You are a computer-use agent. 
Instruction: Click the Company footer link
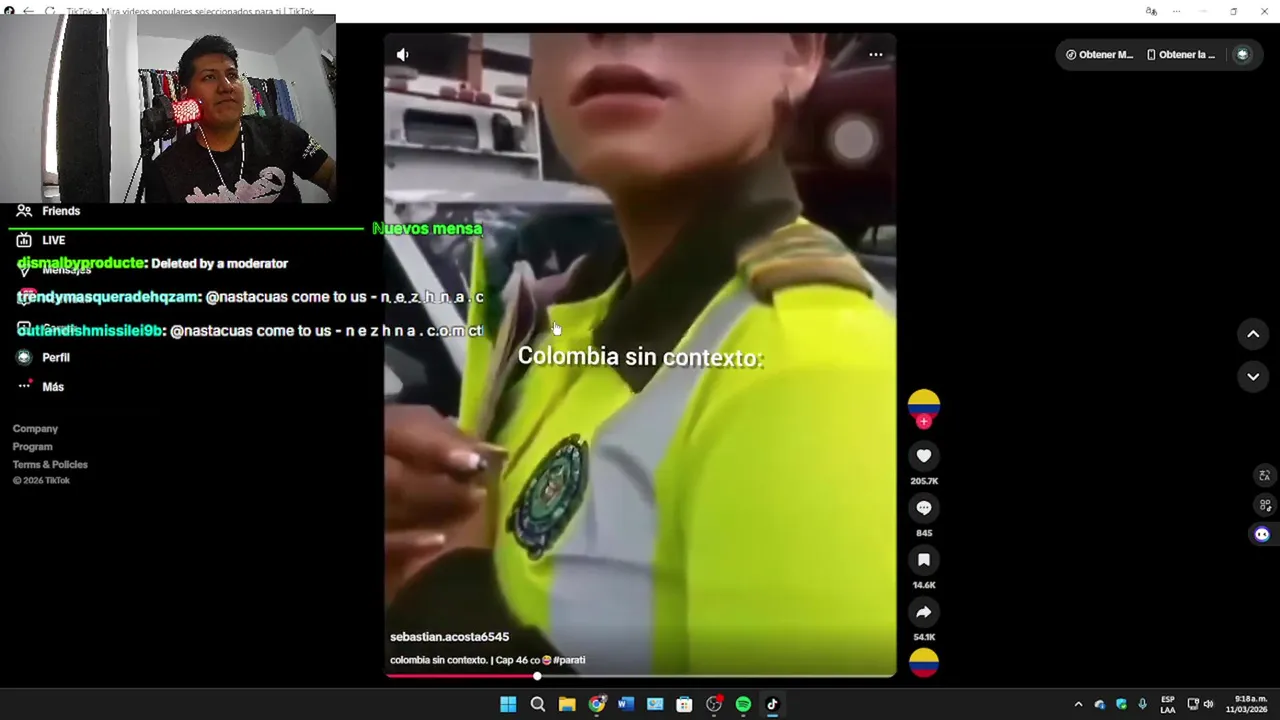tap(35, 428)
